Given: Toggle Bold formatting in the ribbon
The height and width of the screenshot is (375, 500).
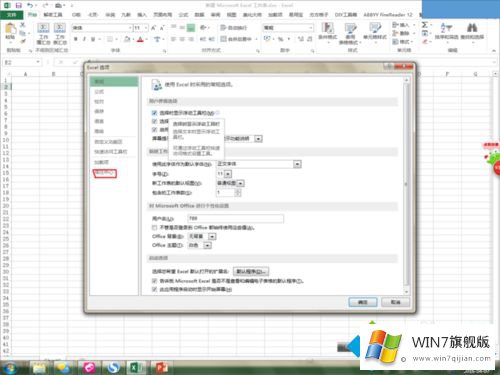Looking at the screenshot, I should (x=76, y=39).
